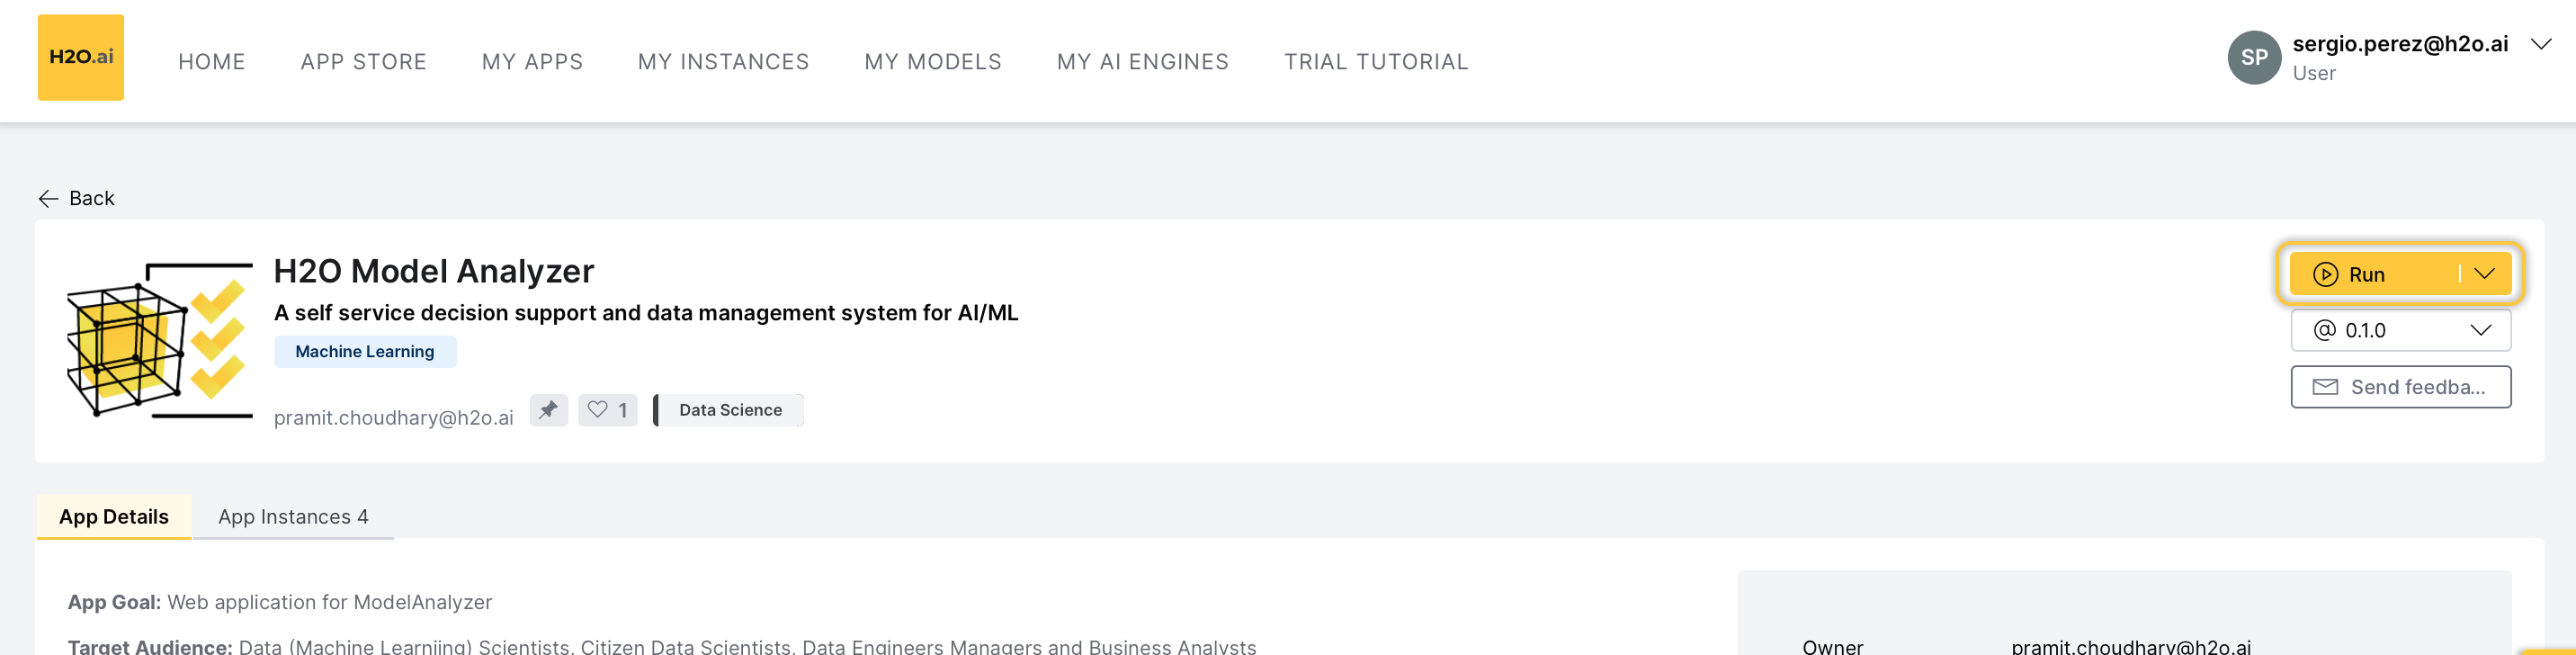Click the H2O Model Analyzer app thumbnail
The height and width of the screenshot is (655, 2576).
[x=159, y=340]
